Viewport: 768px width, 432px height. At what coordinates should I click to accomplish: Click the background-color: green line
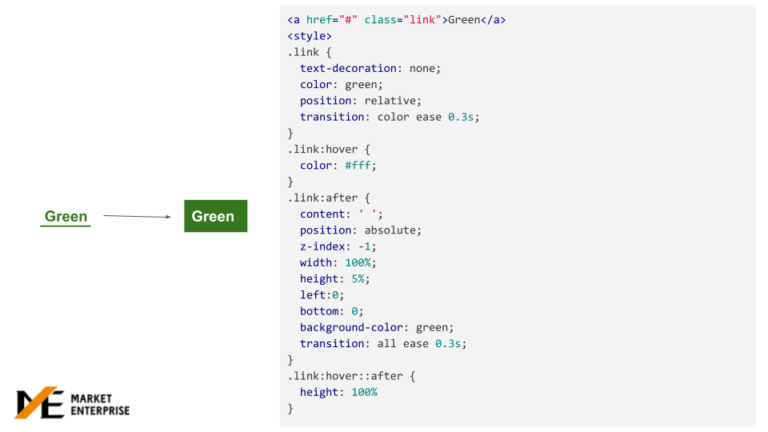coord(376,327)
